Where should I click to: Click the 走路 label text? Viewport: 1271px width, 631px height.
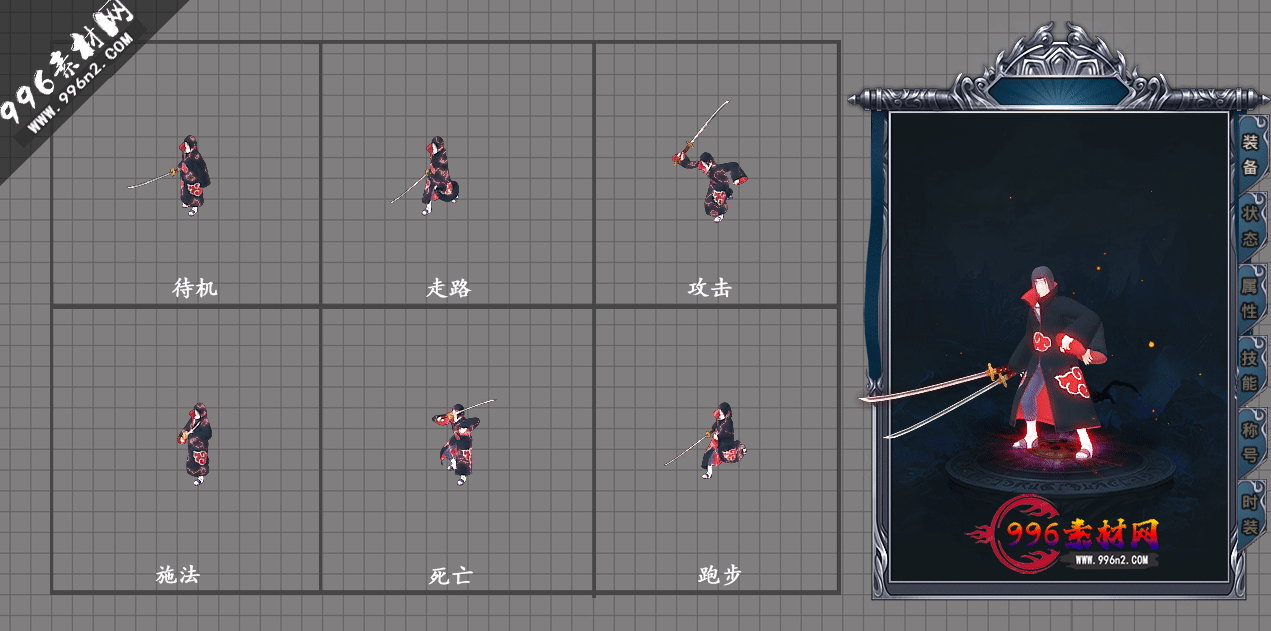coord(449,288)
